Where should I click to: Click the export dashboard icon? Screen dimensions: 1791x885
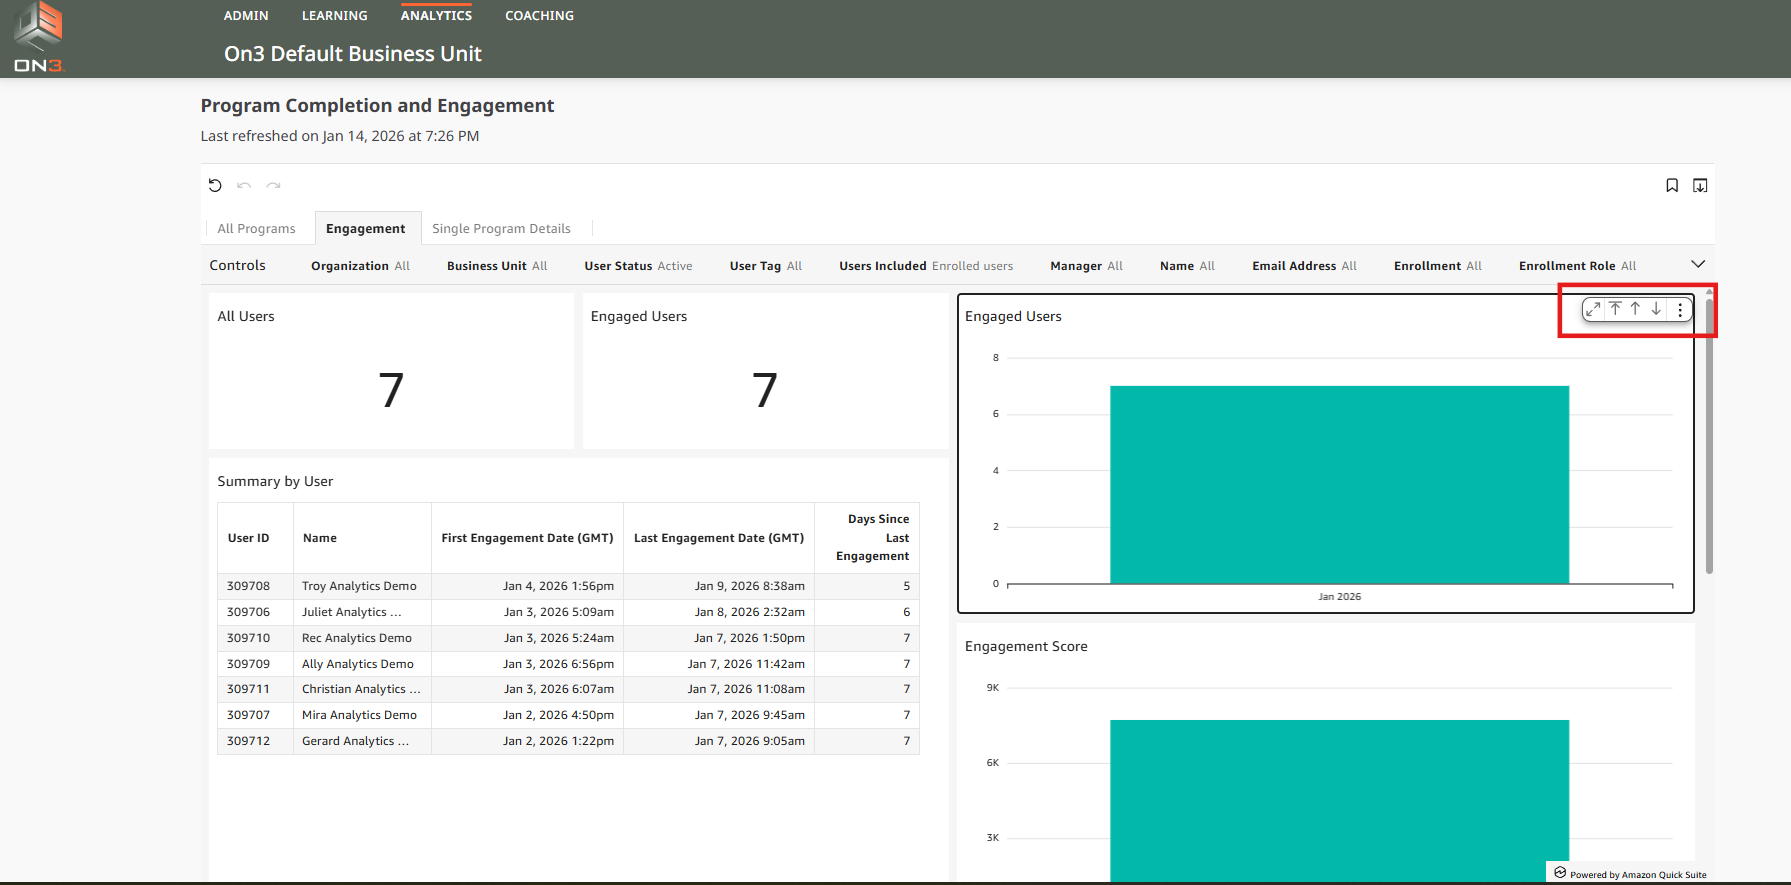tap(1700, 185)
